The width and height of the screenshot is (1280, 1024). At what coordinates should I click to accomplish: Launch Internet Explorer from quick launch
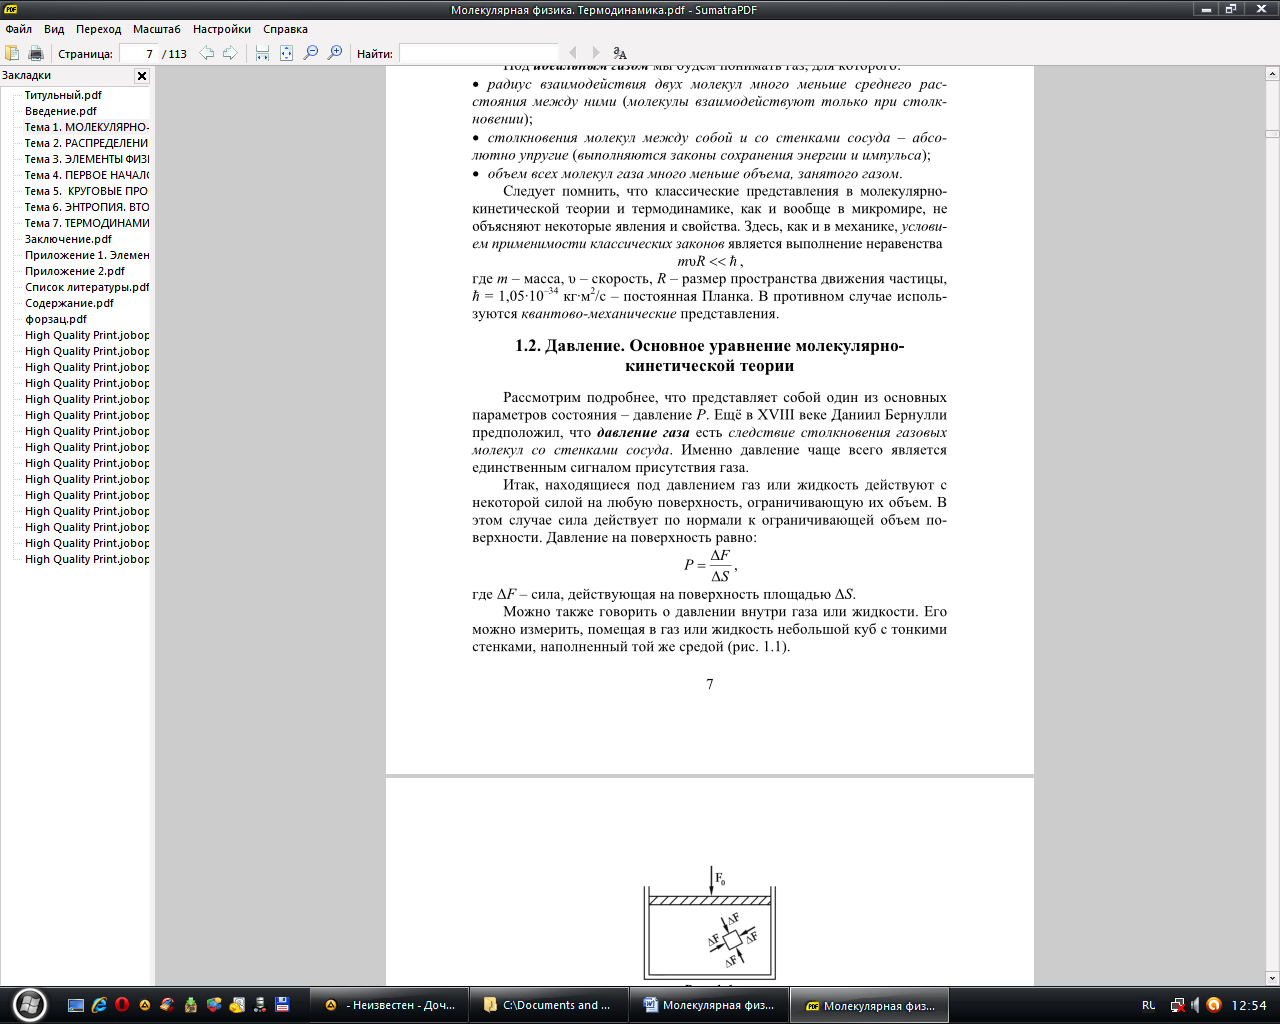(x=99, y=1005)
